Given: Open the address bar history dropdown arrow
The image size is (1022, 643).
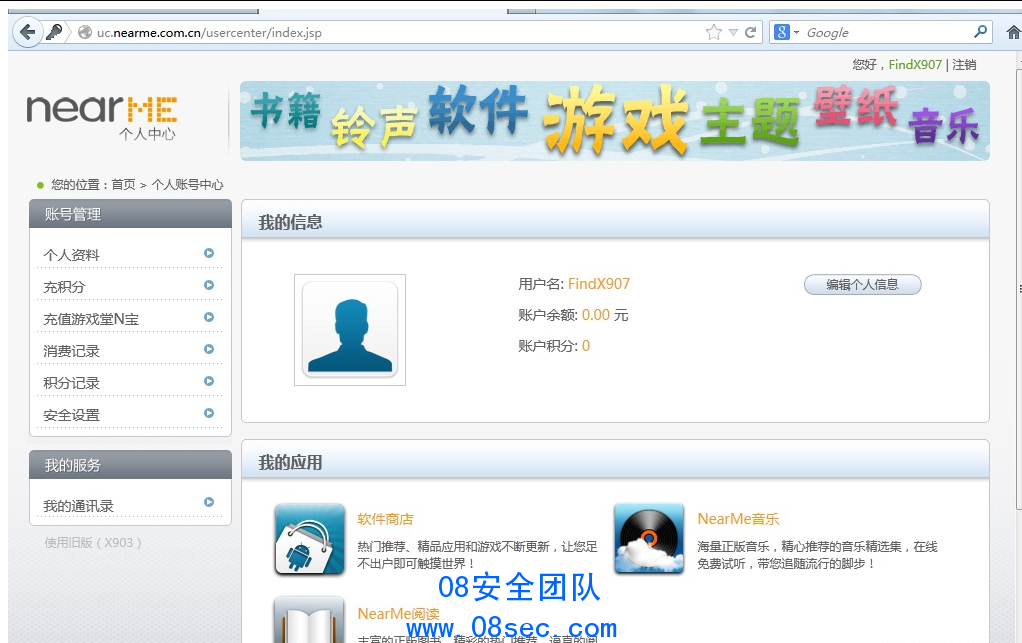Looking at the screenshot, I should [x=733, y=33].
